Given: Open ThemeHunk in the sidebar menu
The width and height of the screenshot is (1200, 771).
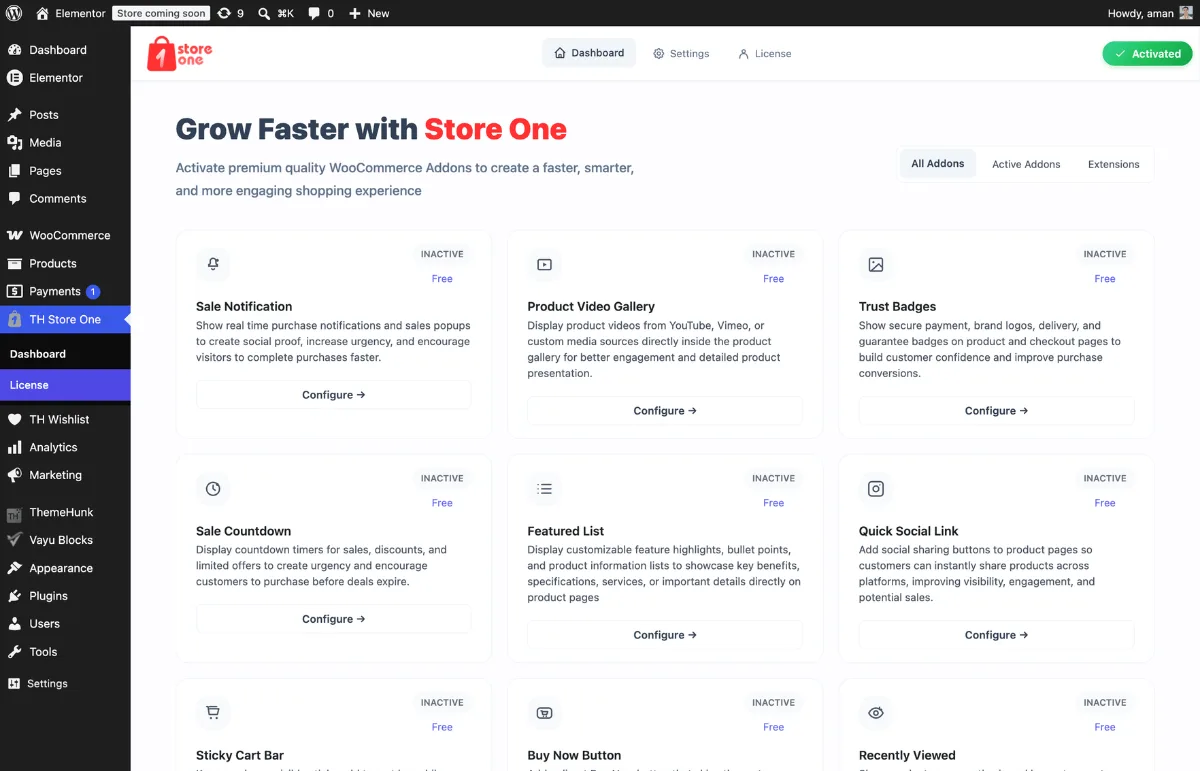Looking at the screenshot, I should [x=65, y=512].
